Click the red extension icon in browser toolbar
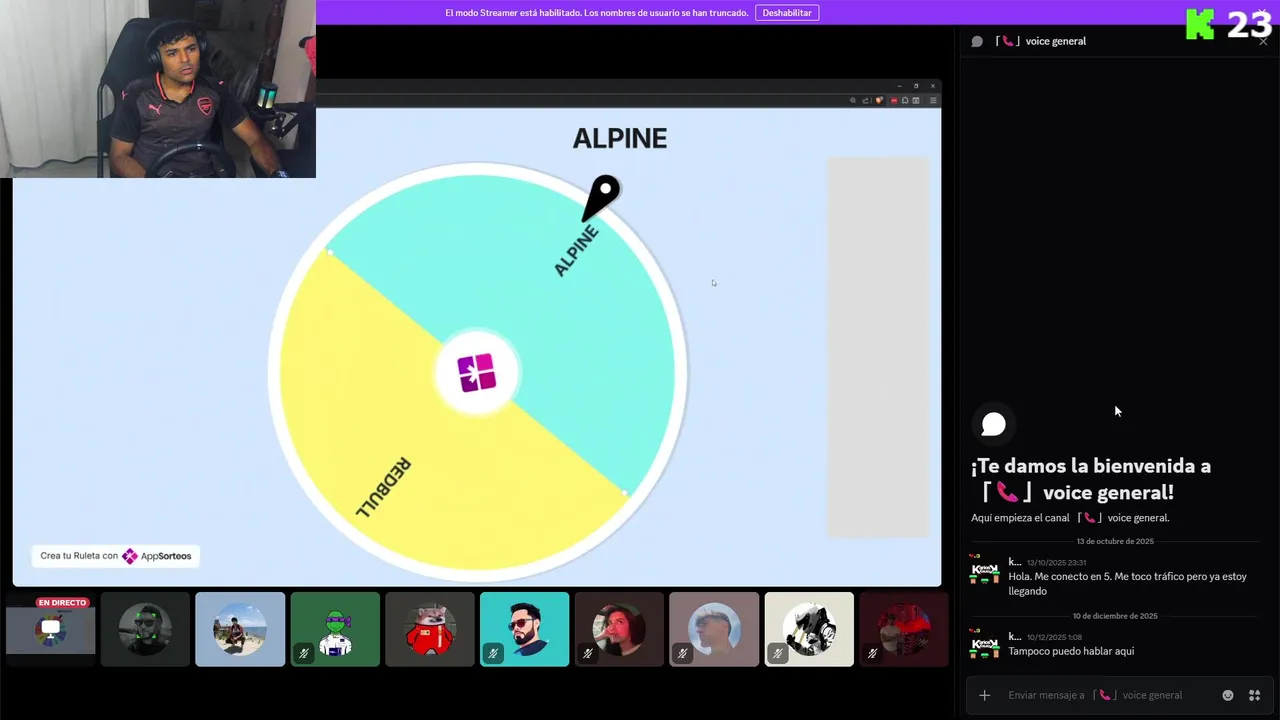The image size is (1280, 720). [x=894, y=100]
